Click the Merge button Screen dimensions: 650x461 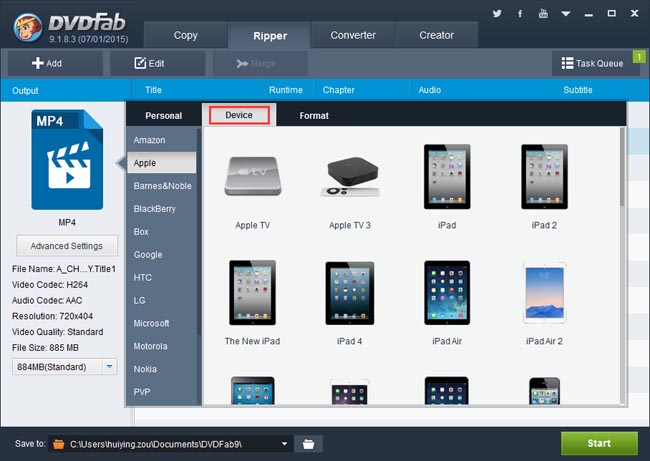coord(260,63)
